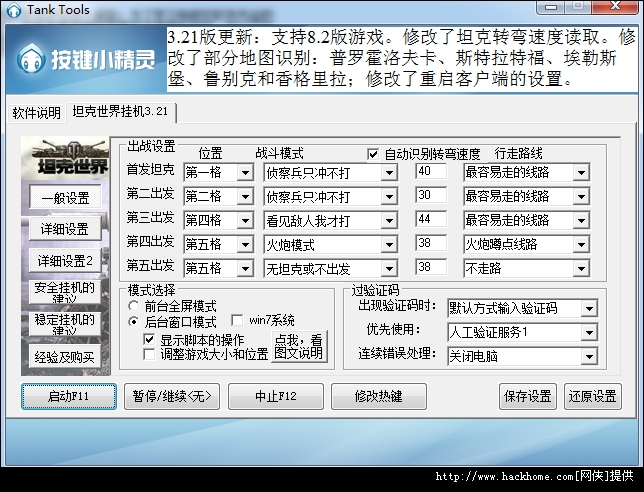Click 第五出发 turn speed field 38
The height and width of the screenshot is (492, 644).
tap(431, 267)
